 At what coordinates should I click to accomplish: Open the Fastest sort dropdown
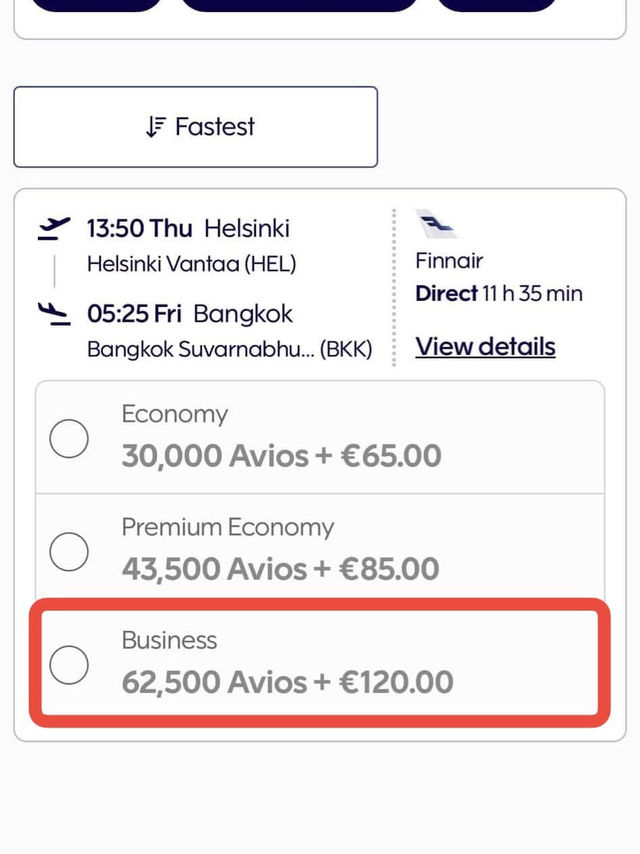click(196, 127)
